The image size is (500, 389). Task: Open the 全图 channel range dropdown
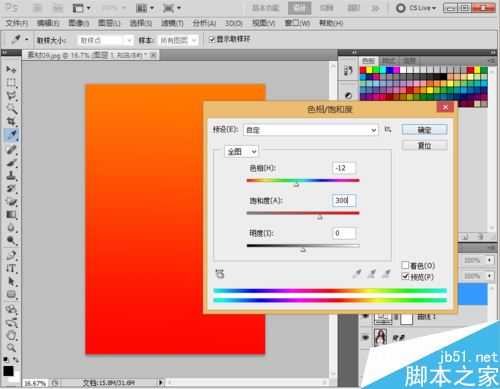coord(242,152)
